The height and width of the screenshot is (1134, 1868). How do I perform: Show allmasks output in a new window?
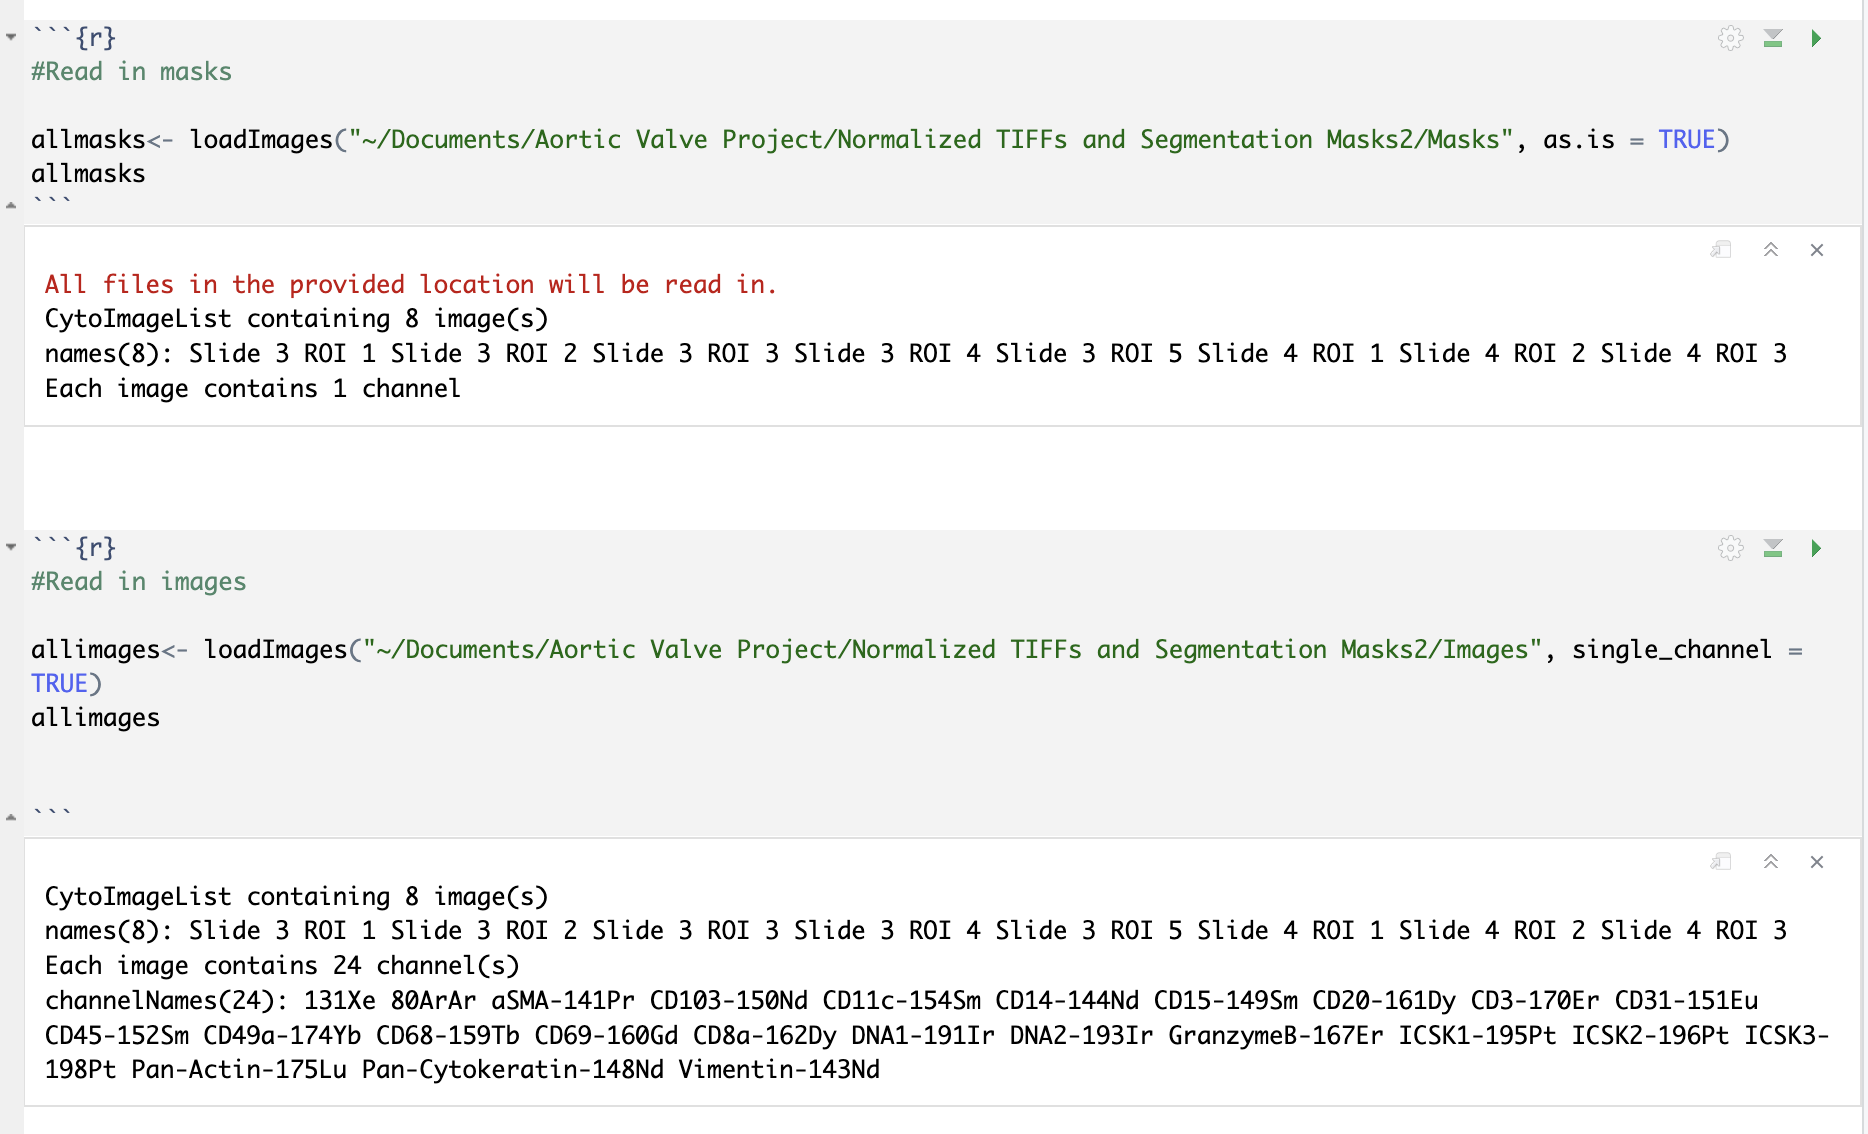(x=1721, y=250)
